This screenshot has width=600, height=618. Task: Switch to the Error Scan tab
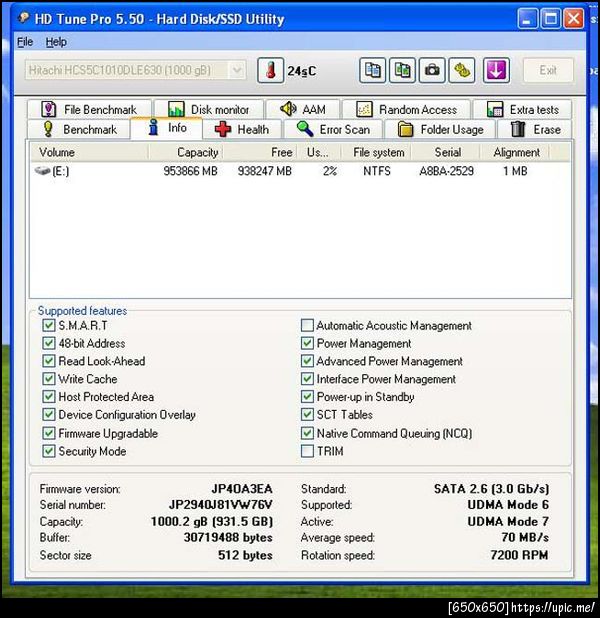(333, 129)
